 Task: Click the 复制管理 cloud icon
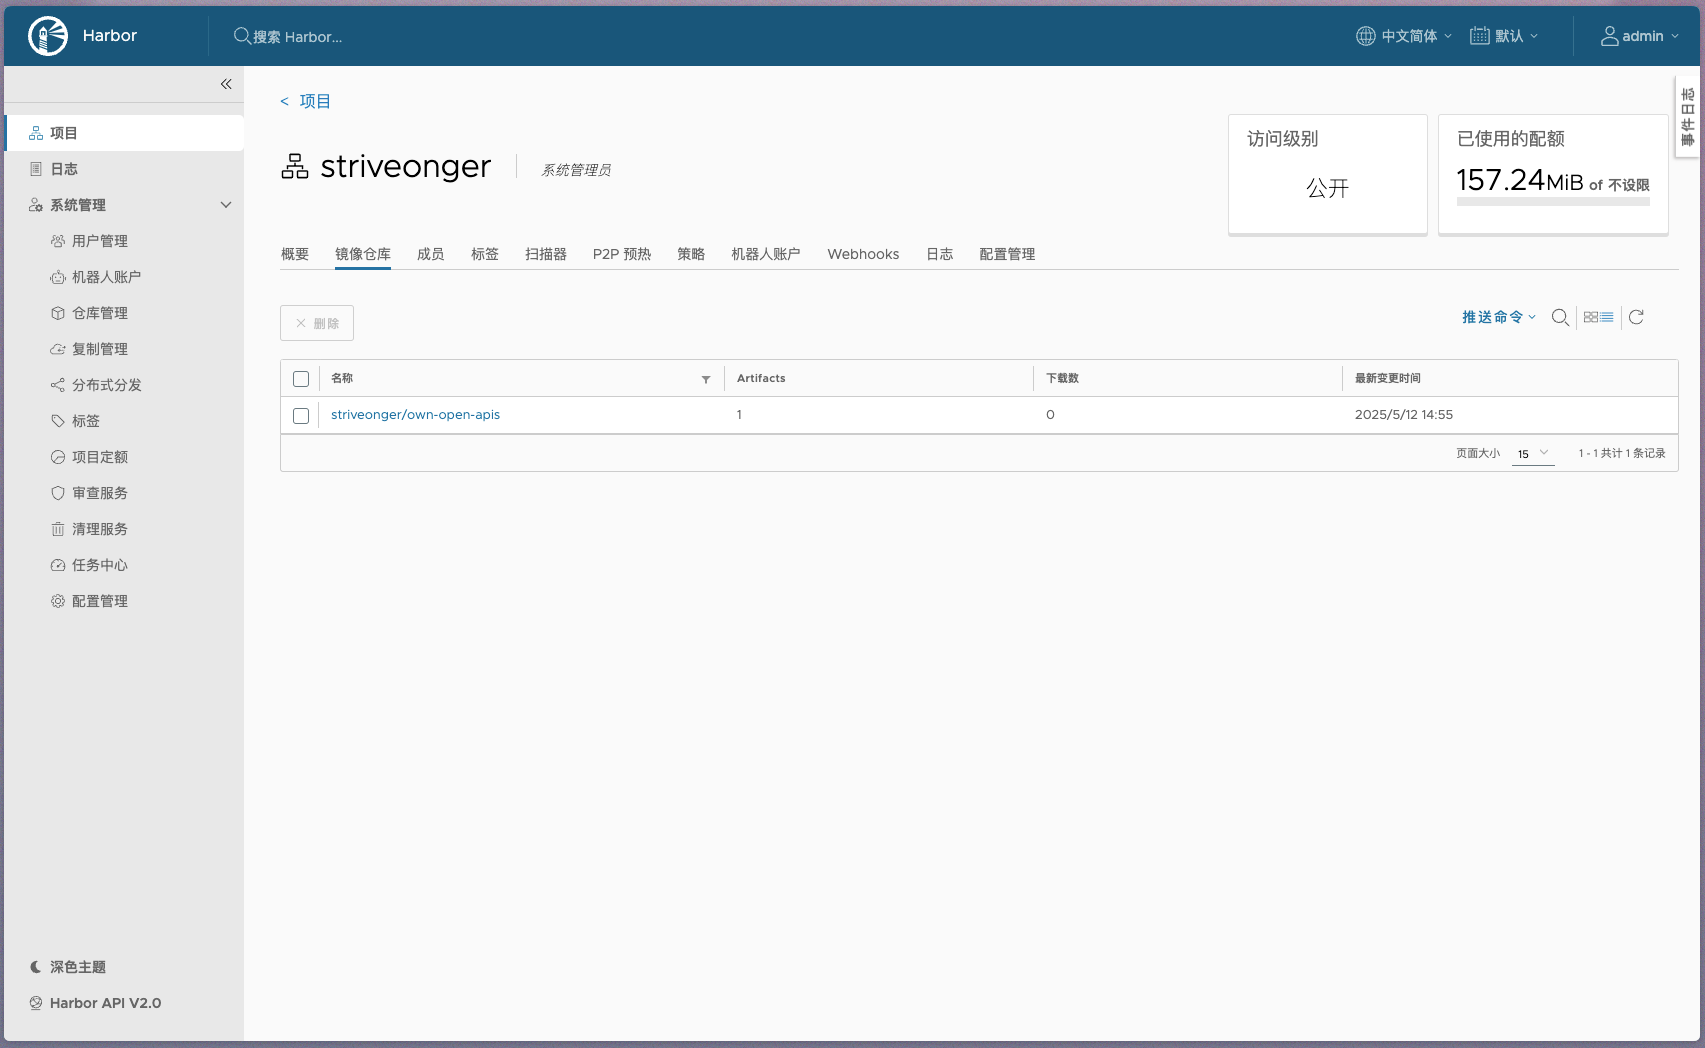58,349
